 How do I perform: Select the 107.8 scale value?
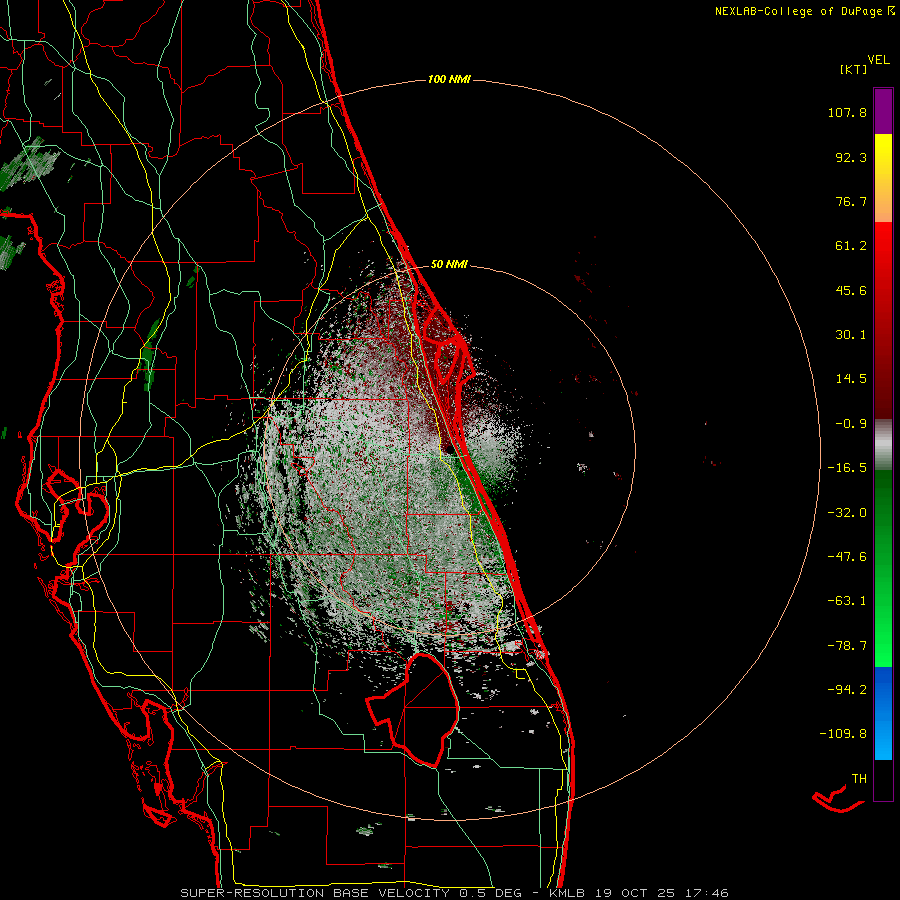tap(847, 112)
